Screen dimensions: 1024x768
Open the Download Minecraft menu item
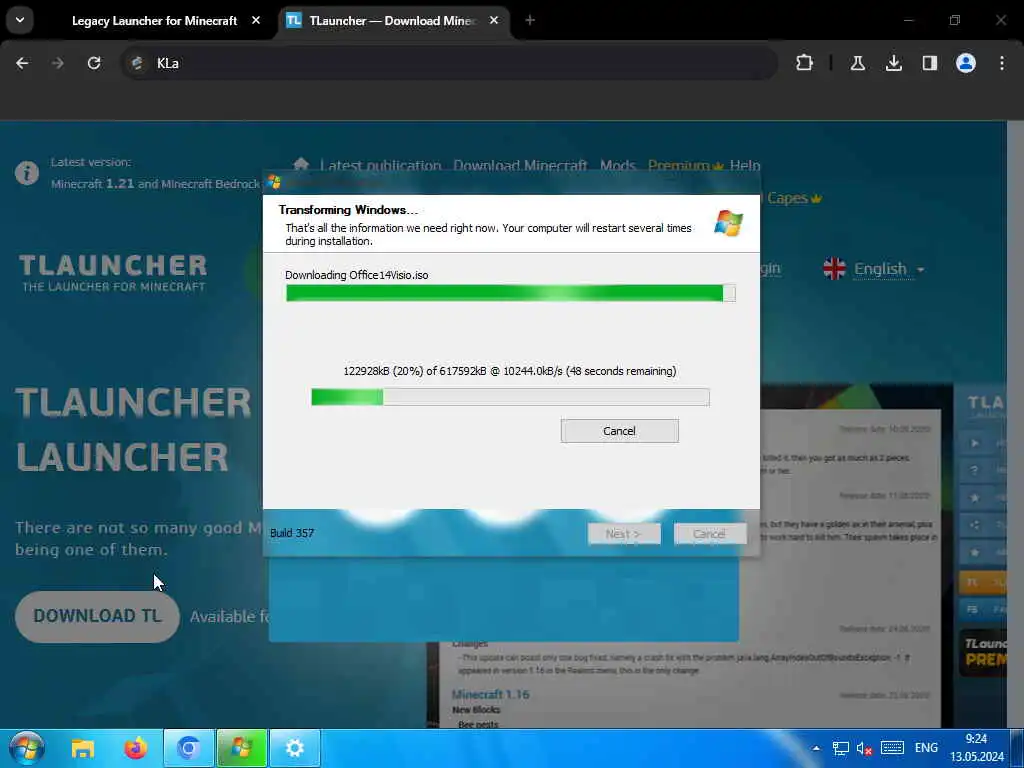(x=520, y=165)
